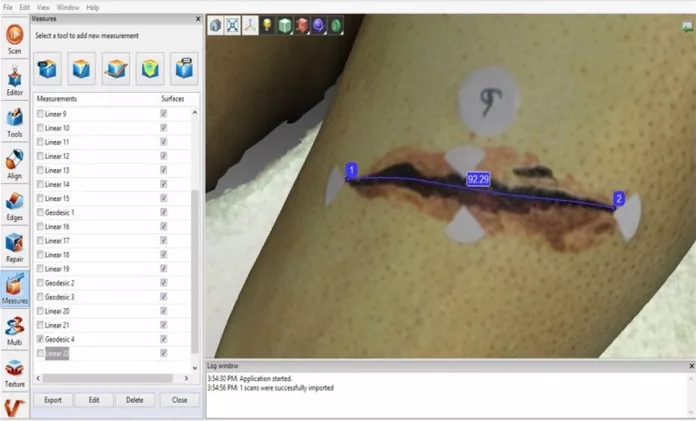Switch to the Texture module

(x=14, y=370)
